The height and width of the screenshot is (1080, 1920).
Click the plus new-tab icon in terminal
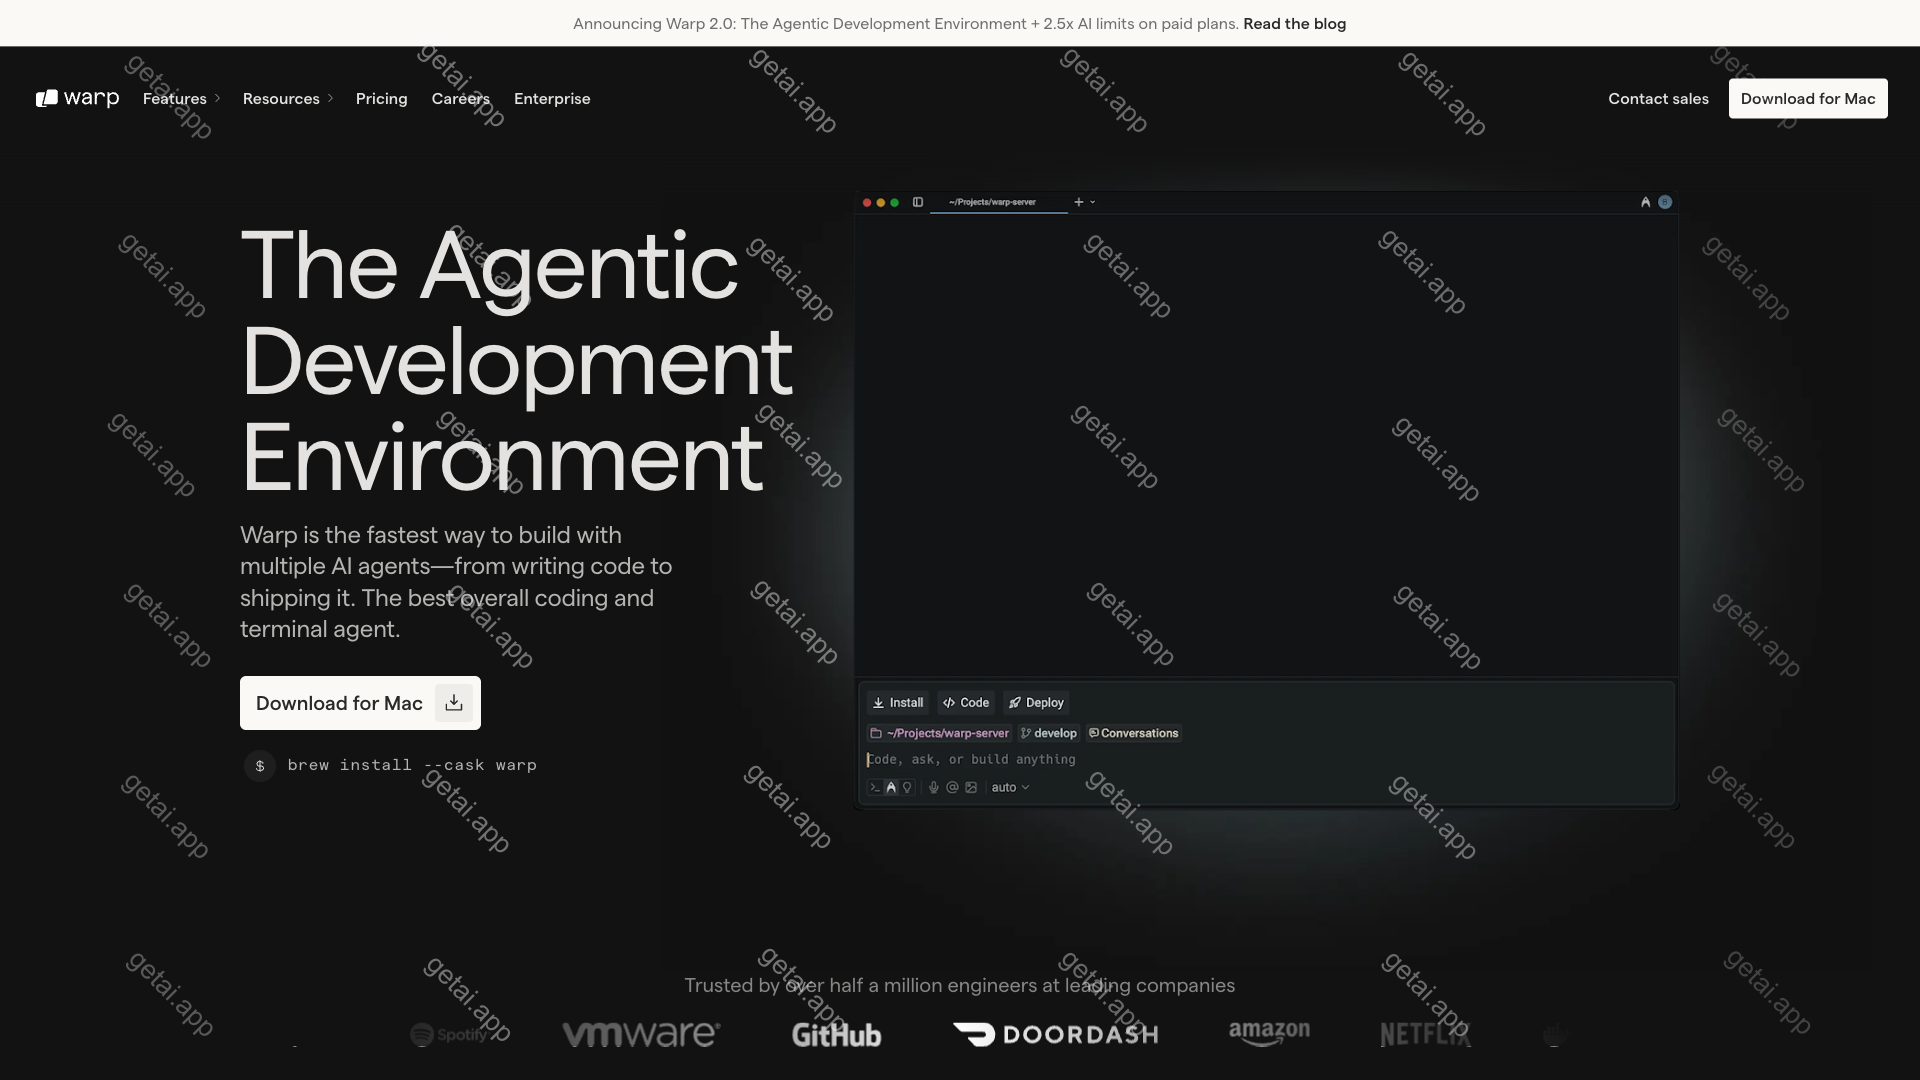pyautogui.click(x=1079, y=202)
